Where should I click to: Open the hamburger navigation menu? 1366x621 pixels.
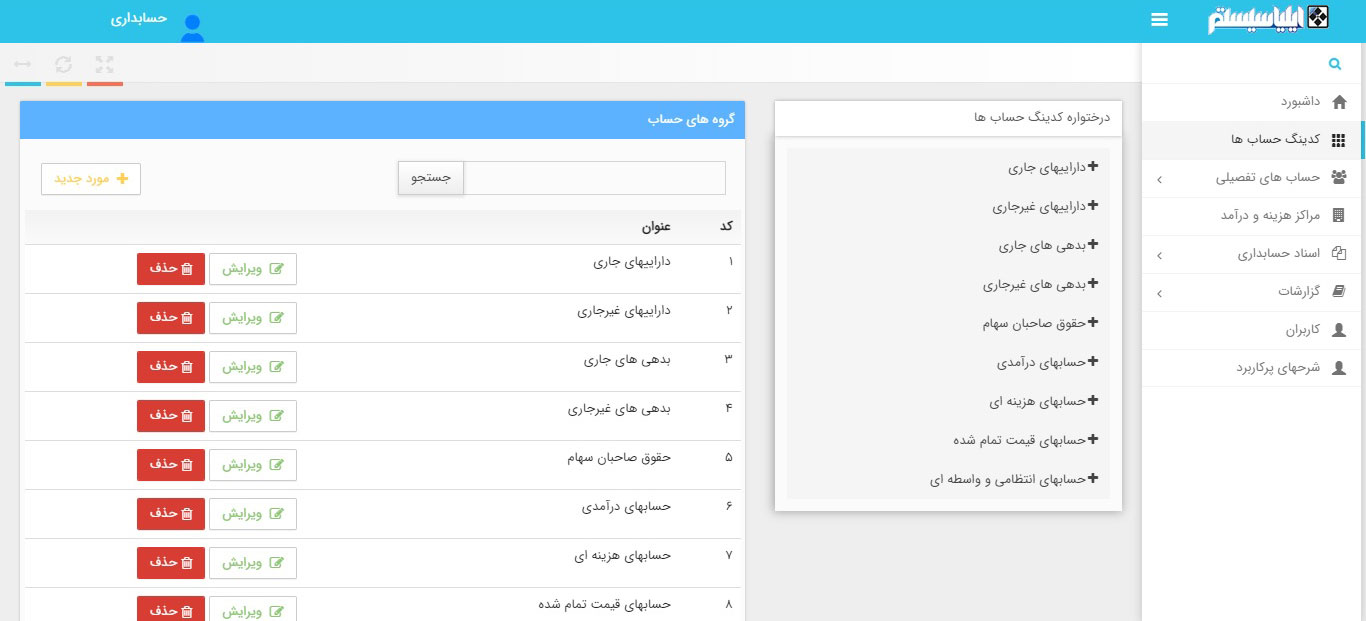pyautogui.click(x=1159, y=19)
